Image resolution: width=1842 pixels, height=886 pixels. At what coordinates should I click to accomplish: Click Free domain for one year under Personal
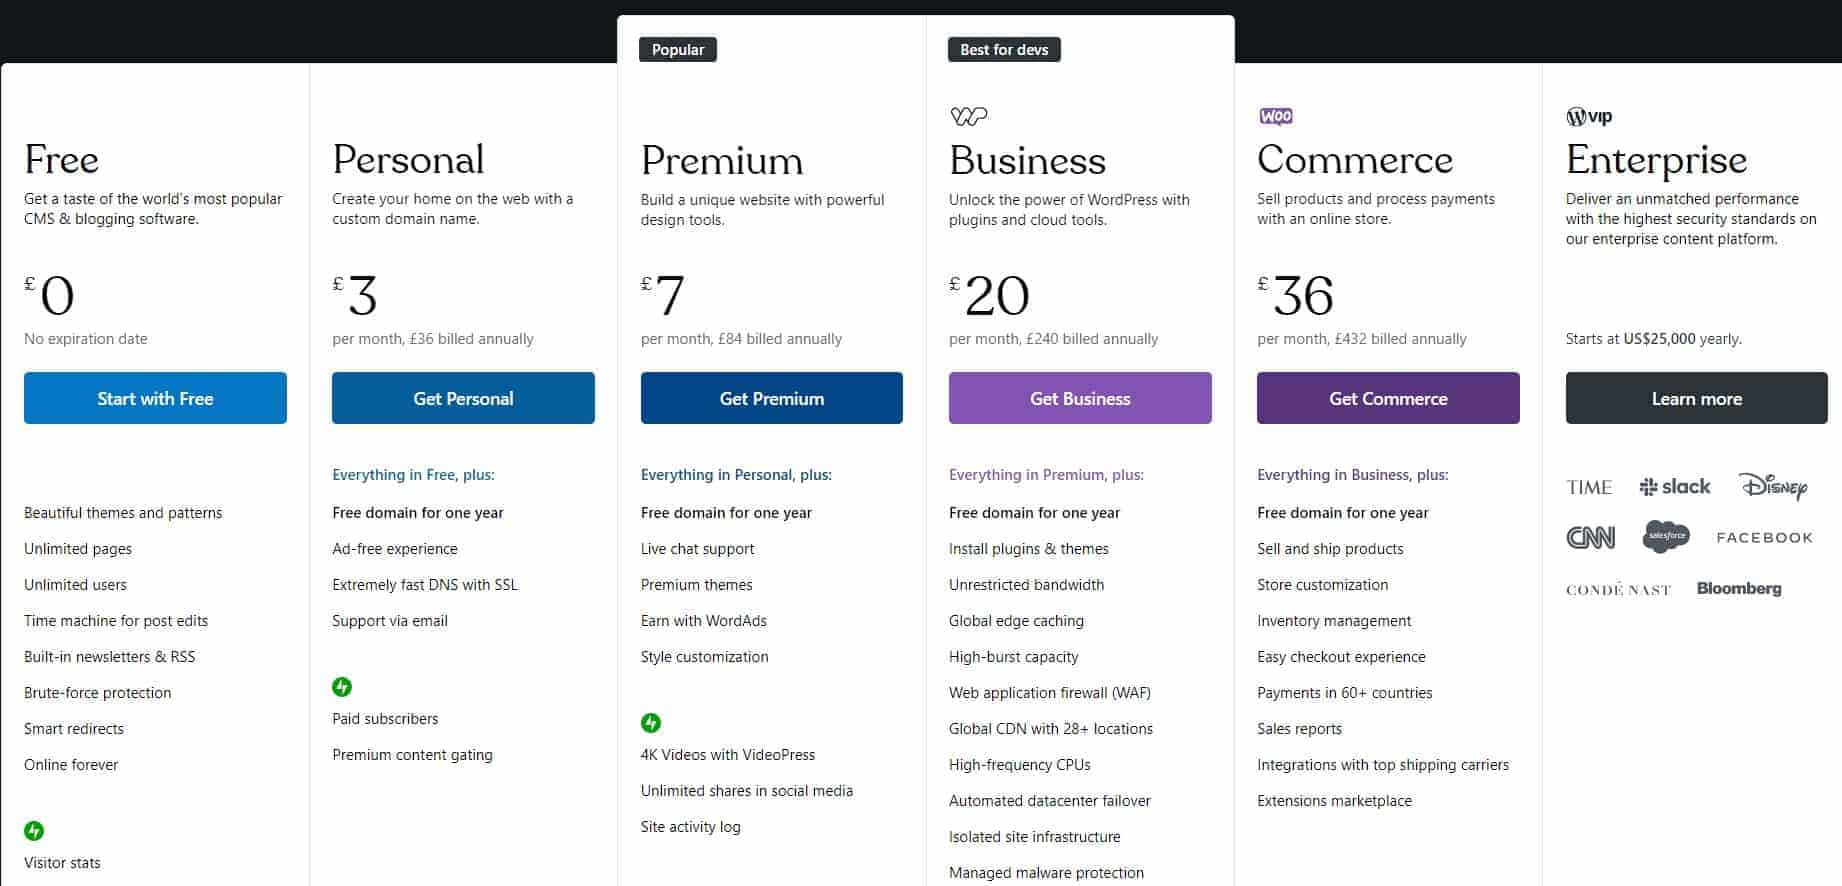point(418,512)
